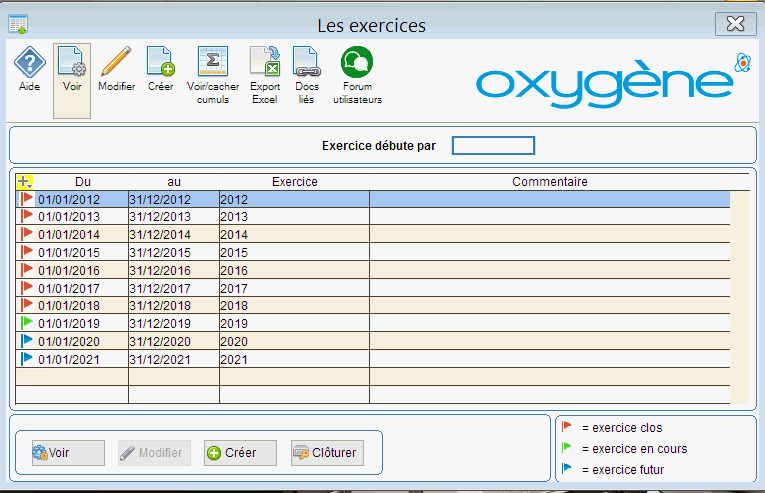Click Exercice cell 2019
This screenshot has height=493, width=765.
[295, 323]
